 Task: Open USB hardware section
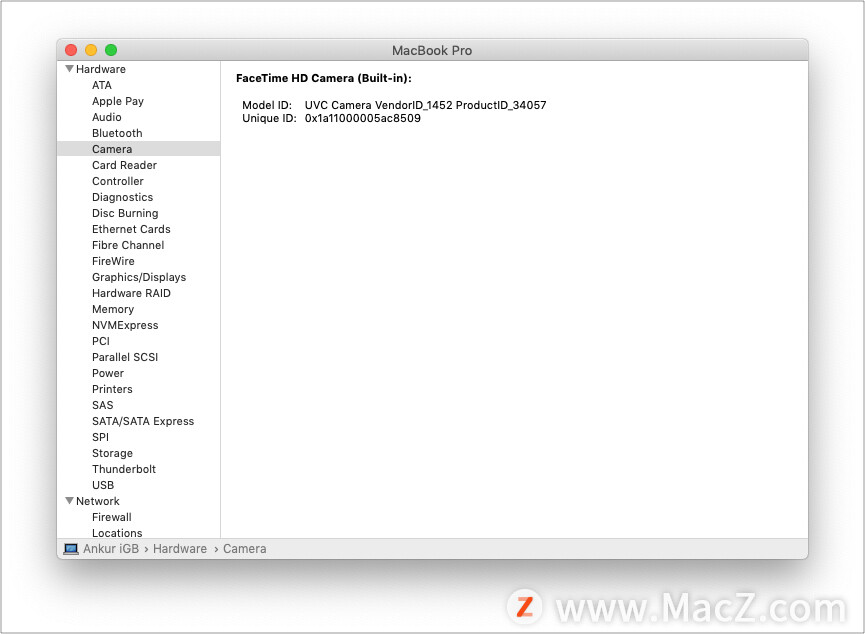pos(103,485)
